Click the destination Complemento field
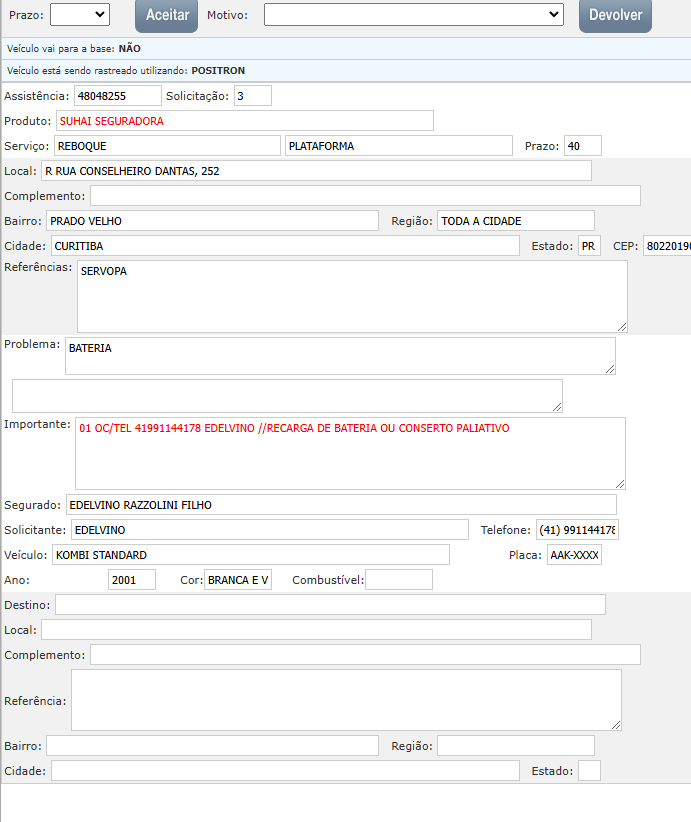 (x=365, y=655)
